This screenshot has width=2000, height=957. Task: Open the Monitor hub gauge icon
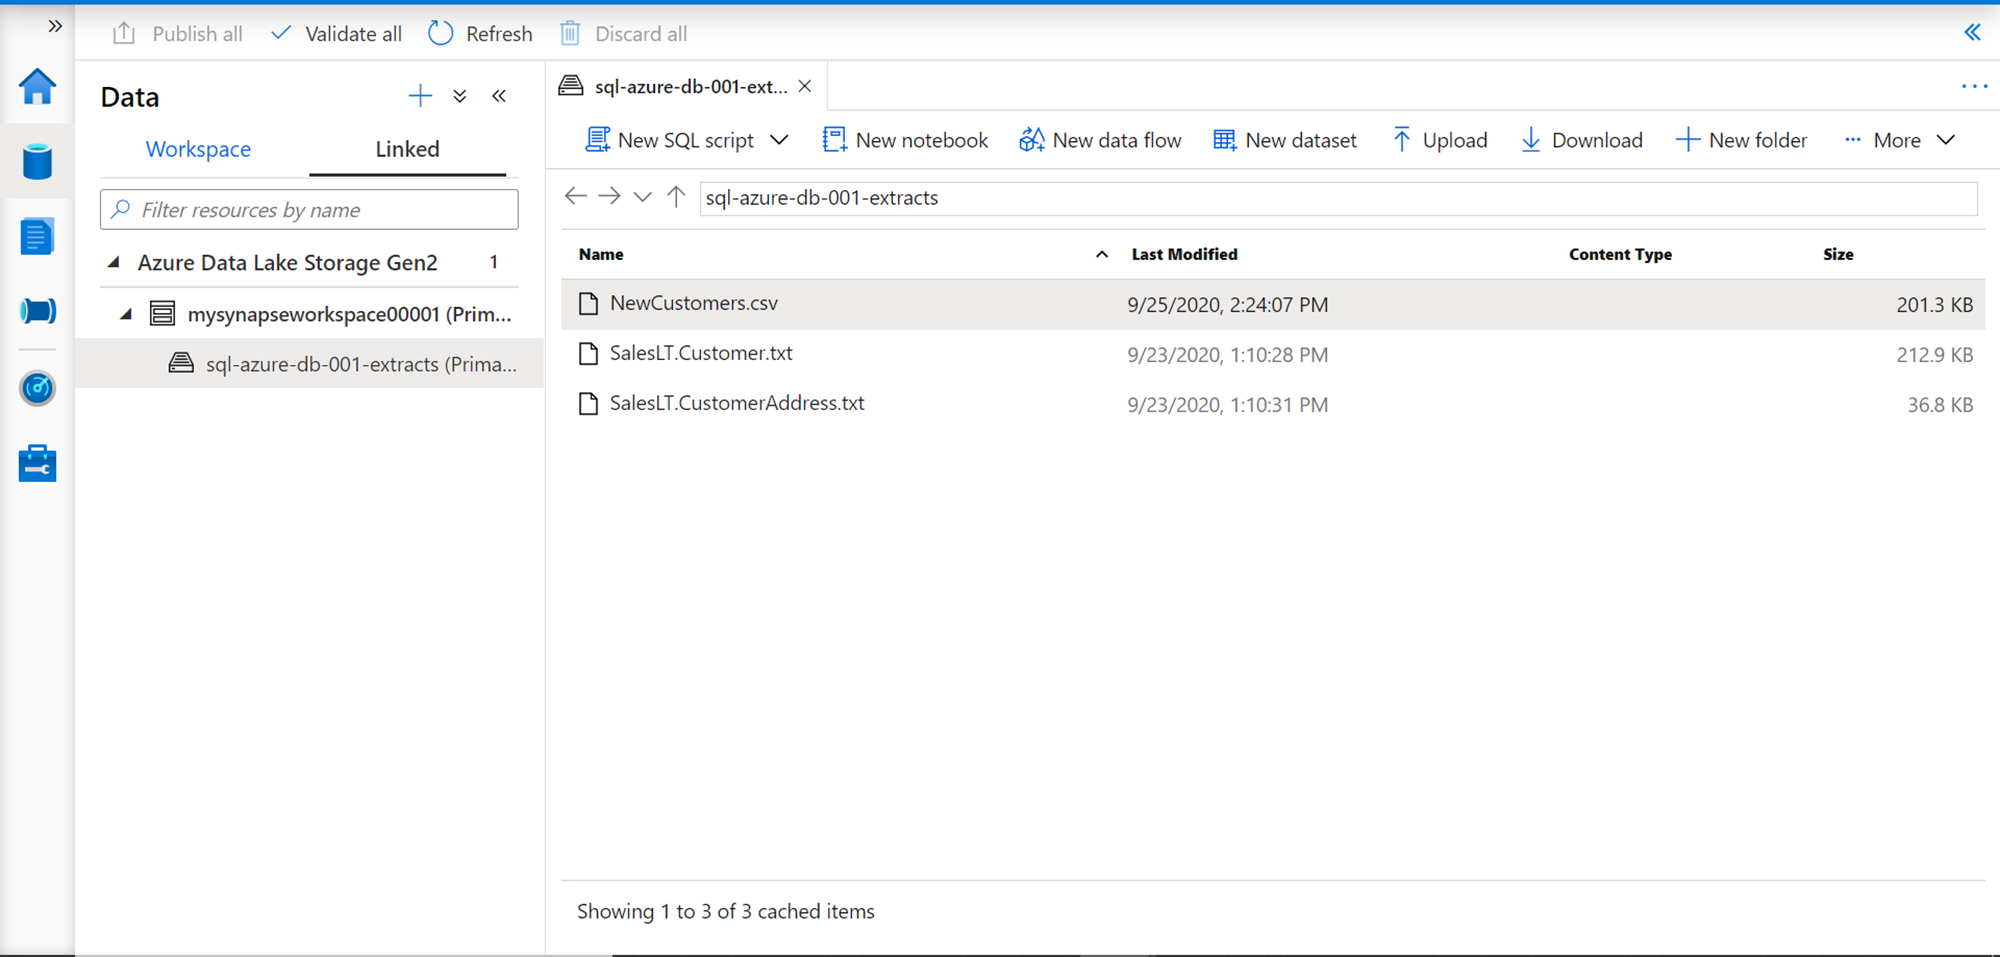(37, 388)
